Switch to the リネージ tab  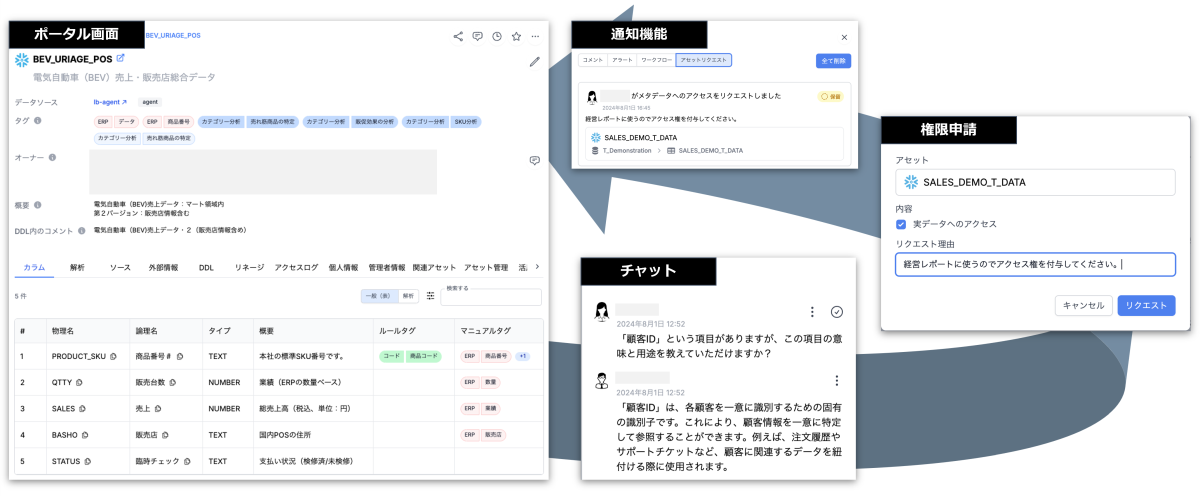click(x=249, y=268)
